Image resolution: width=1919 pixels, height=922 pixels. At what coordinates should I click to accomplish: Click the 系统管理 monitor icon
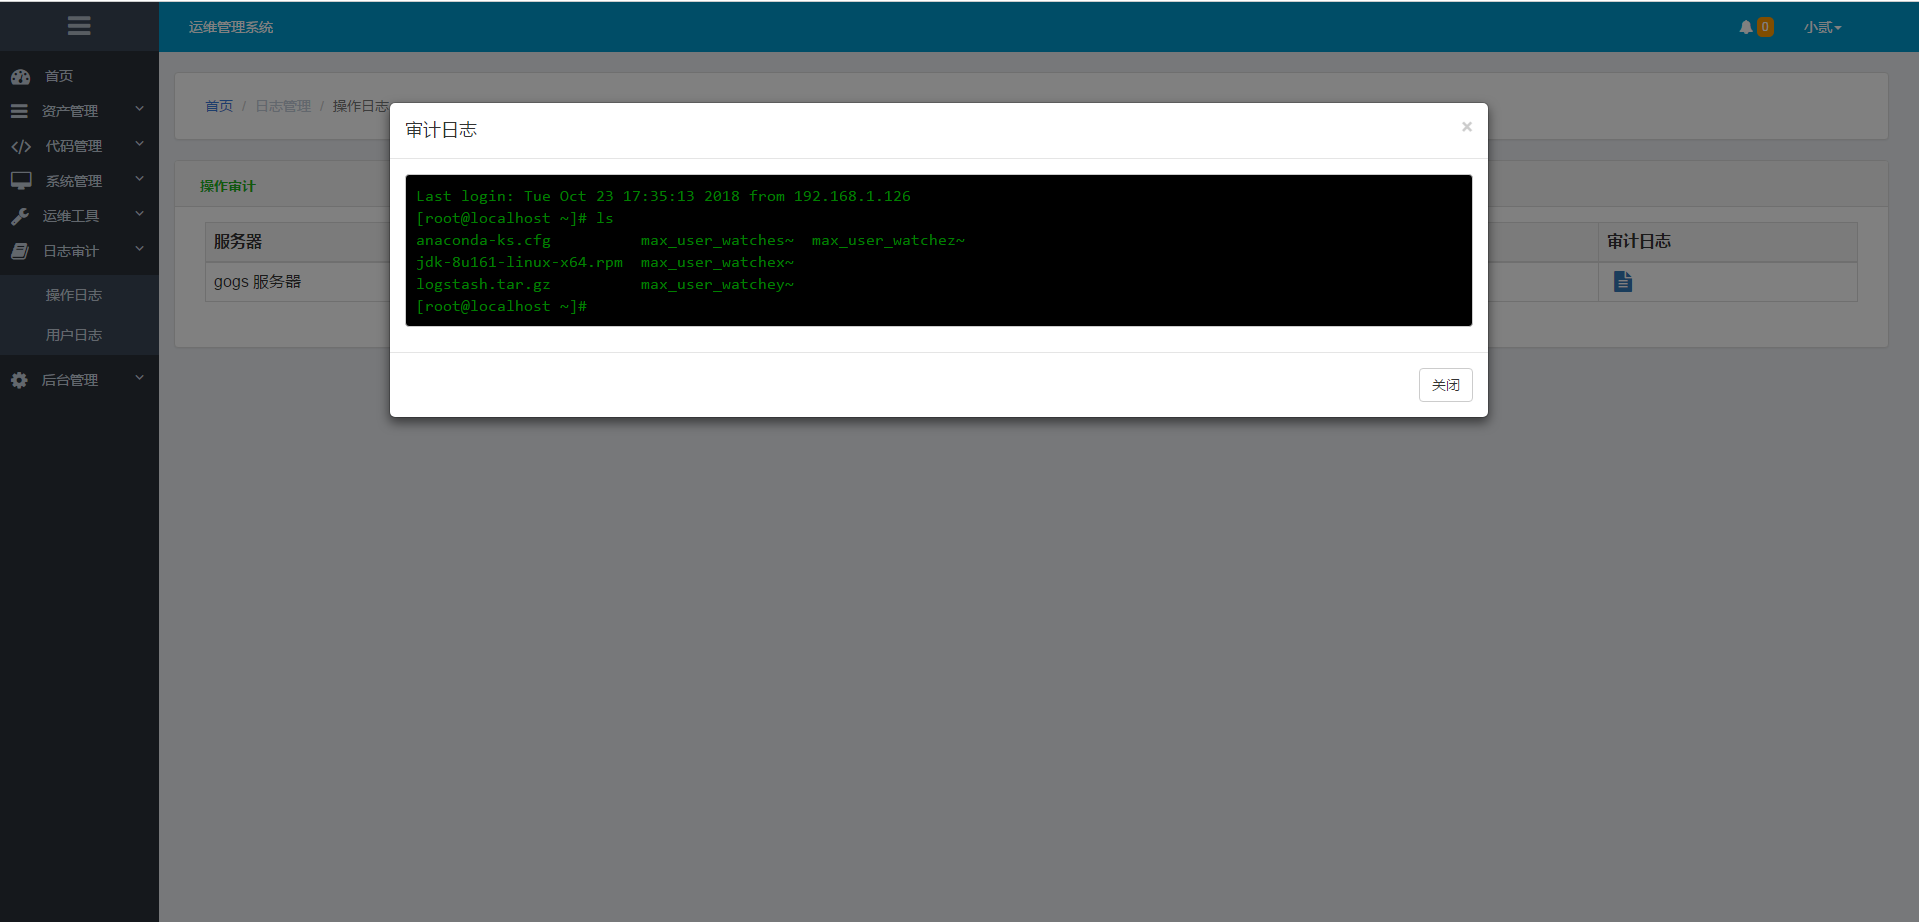[21, 181]
